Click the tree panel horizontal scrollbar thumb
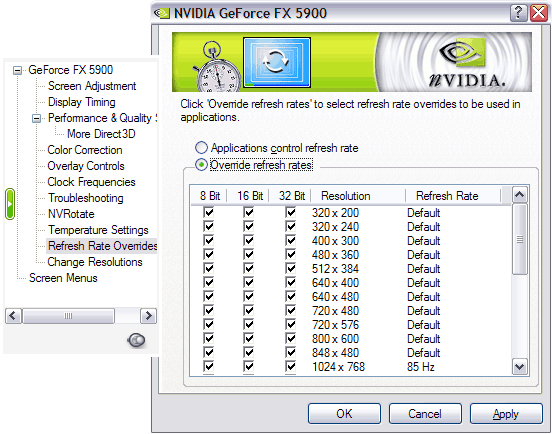 (x=69, y=316)
